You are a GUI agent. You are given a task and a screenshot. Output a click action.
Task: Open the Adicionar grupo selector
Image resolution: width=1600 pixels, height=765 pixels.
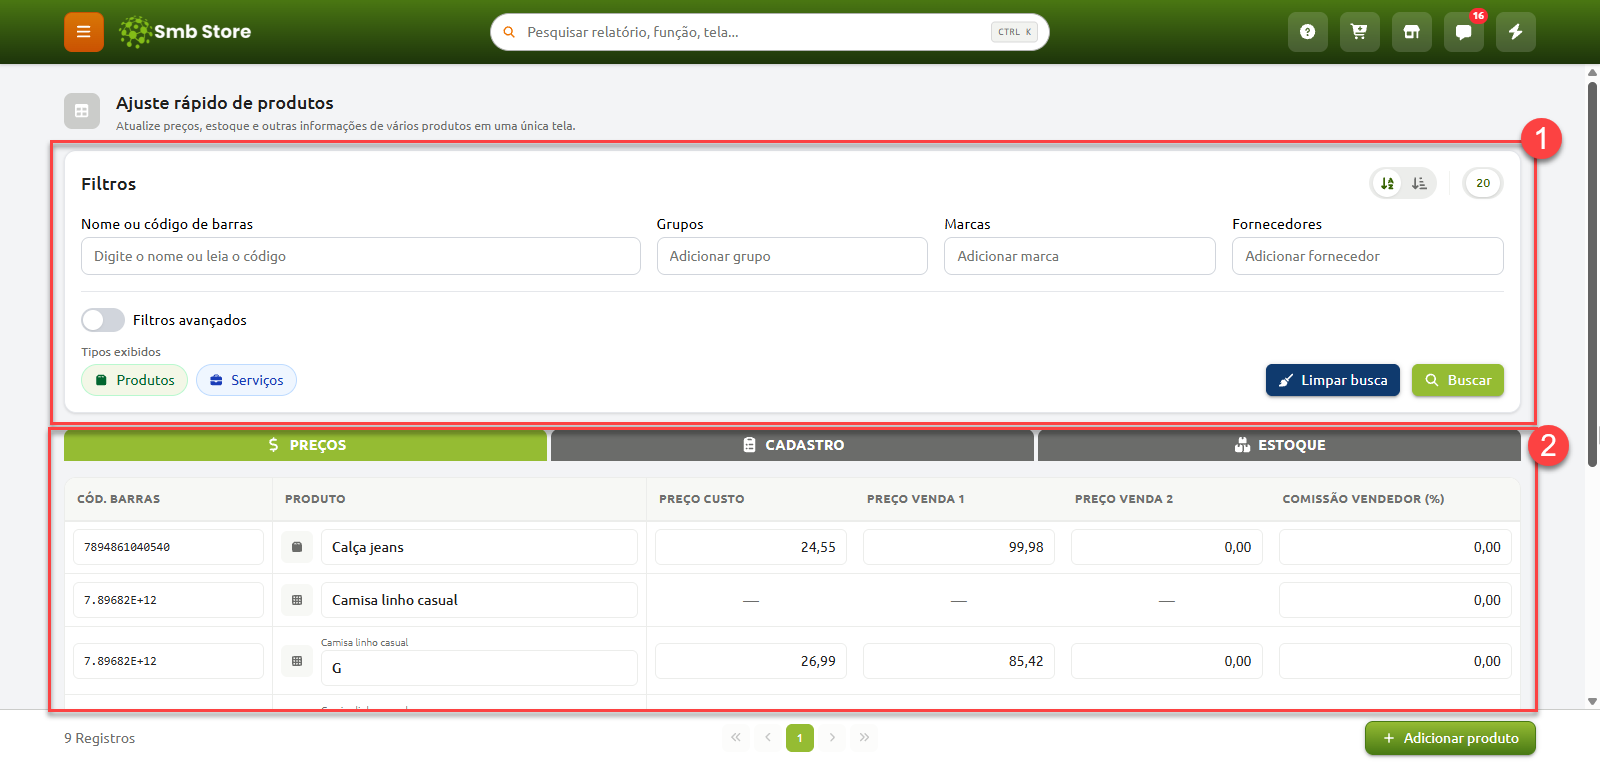coord(792,256)
